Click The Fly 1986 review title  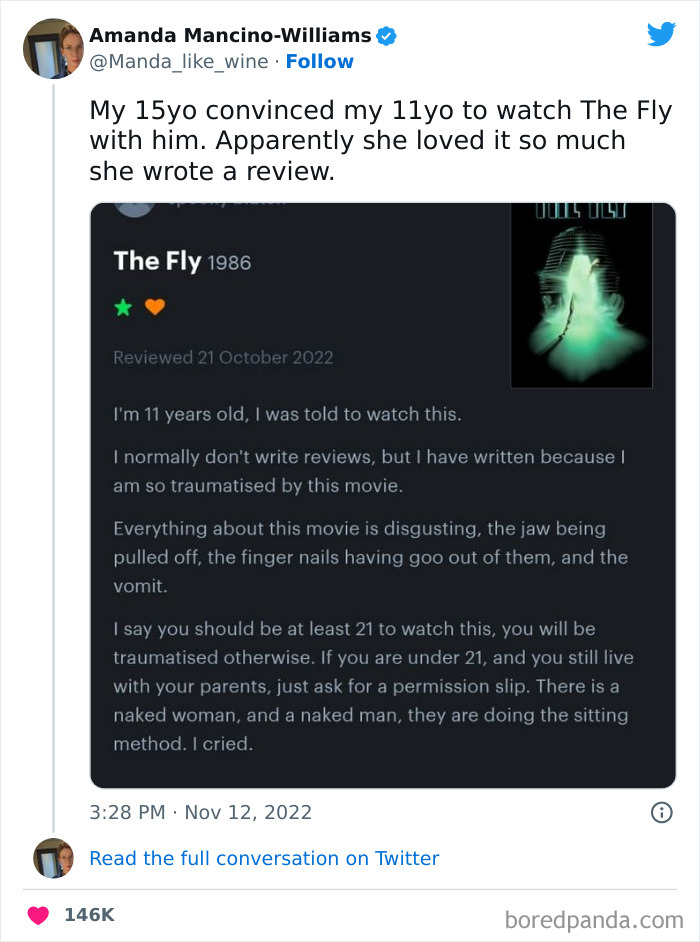click(182, 261)
